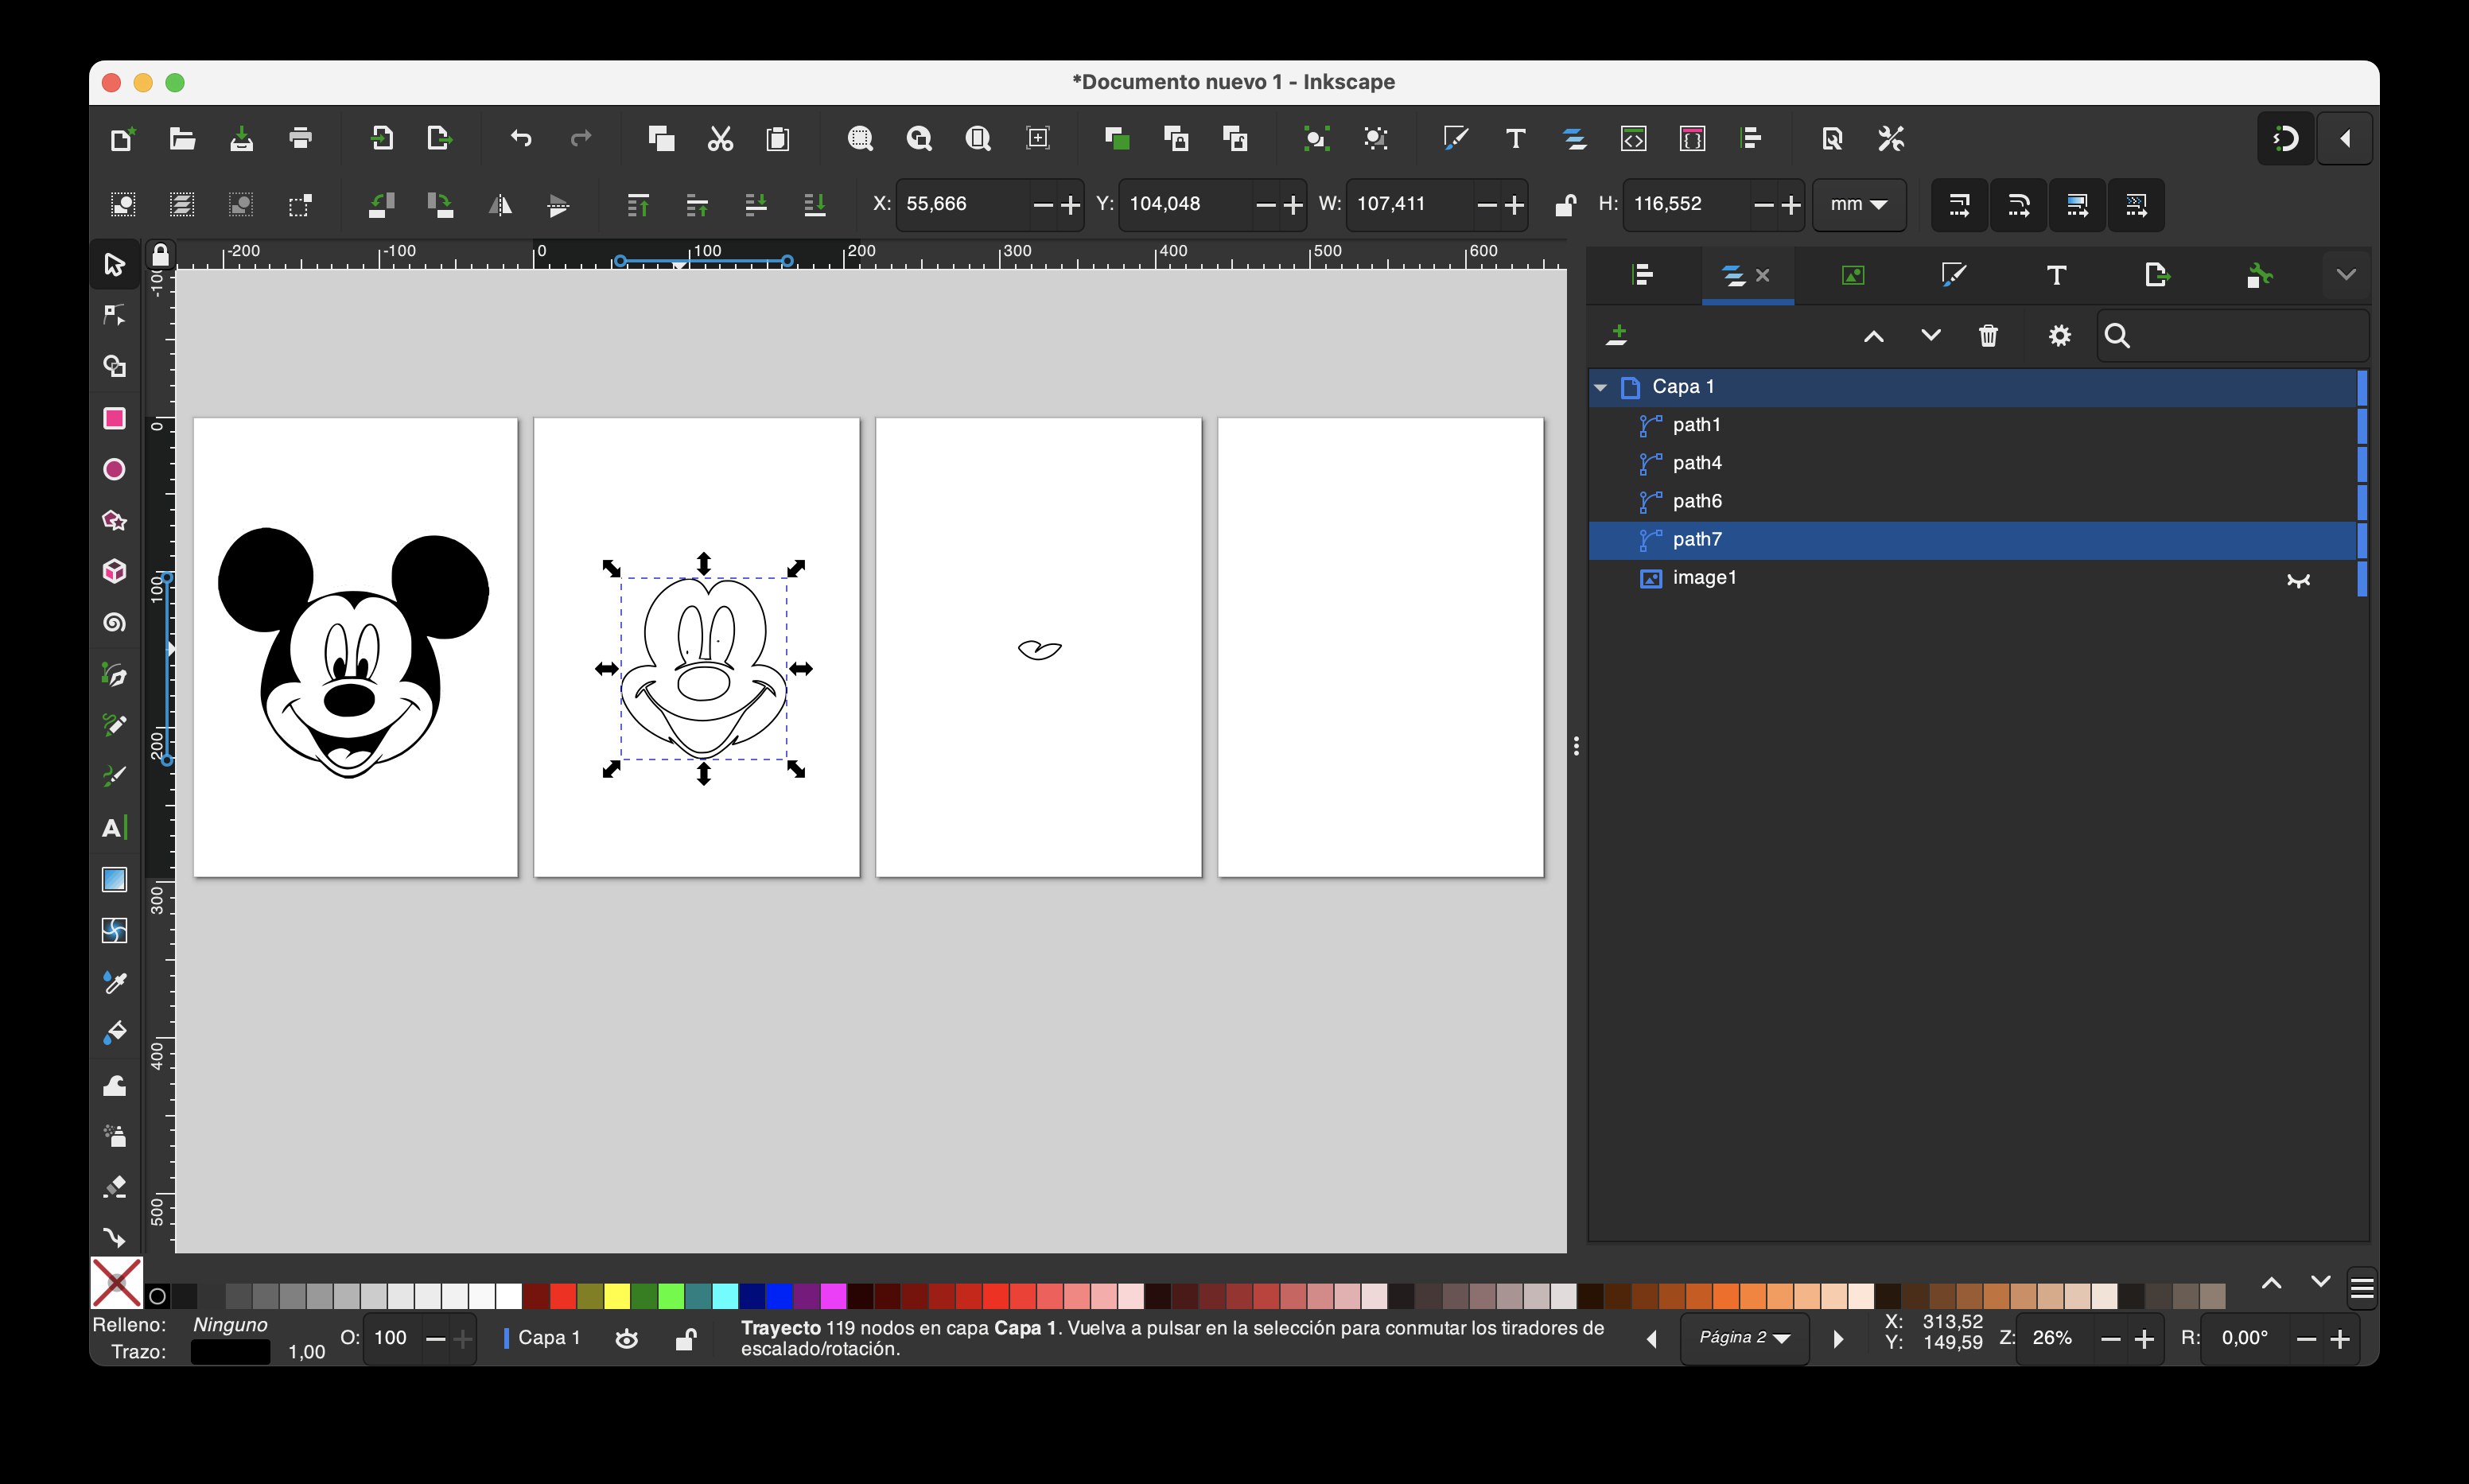The height and width of the screenshot is (1484, 2469).
Task: Select the Text tool in toolbox
Action: tap(114, 828)
